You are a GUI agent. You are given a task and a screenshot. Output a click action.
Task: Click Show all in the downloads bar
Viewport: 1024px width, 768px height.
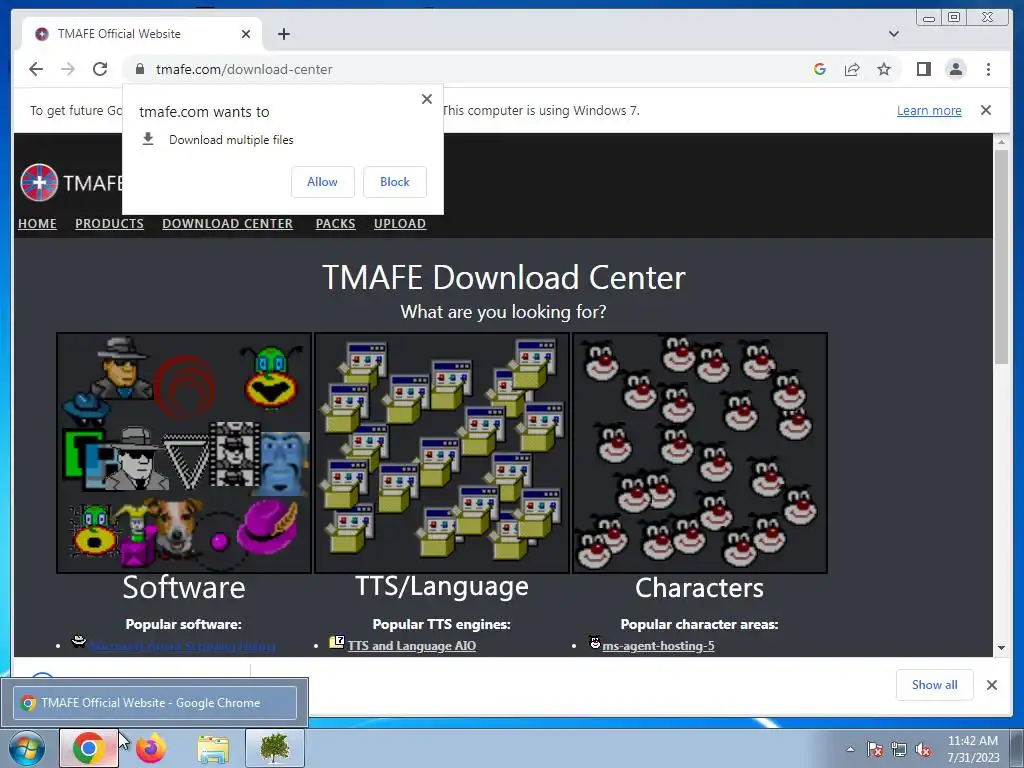pos(935,684)
